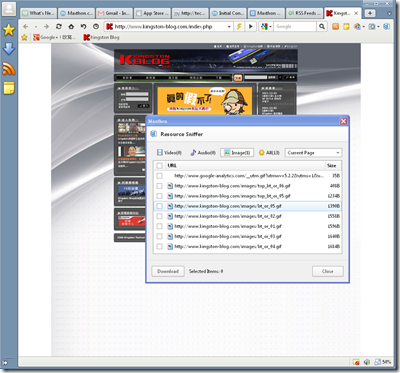Open the Kingston Blog bookmark
Viewport: 400px width, 373px height.
pos(101,37)
